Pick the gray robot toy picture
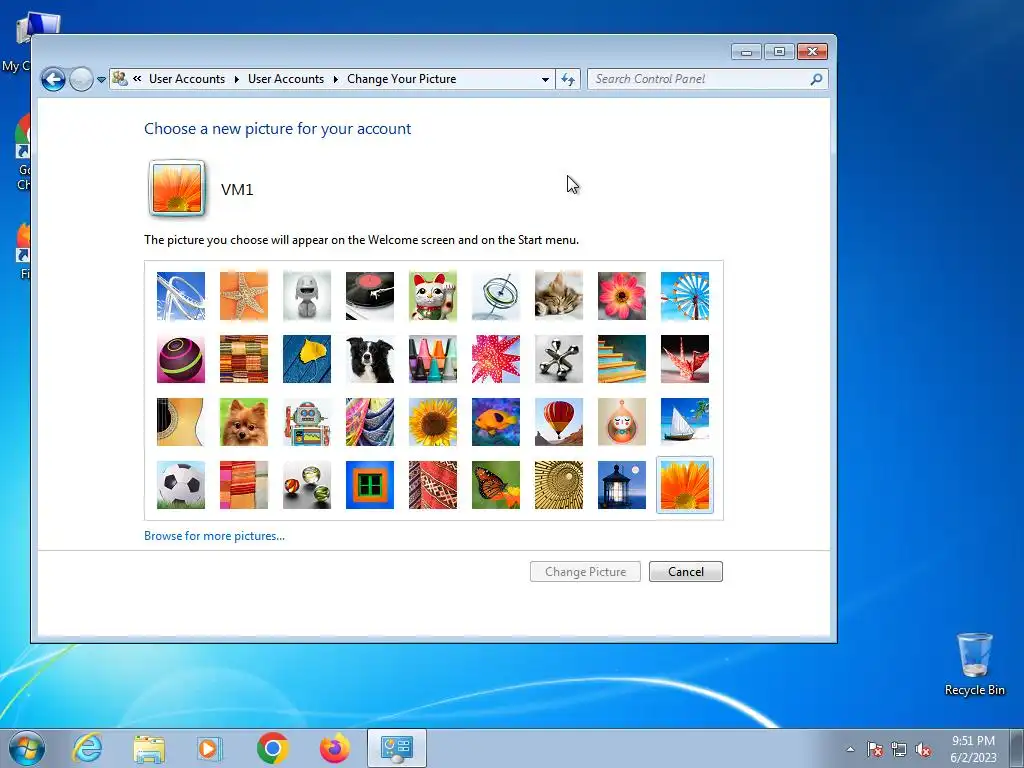Image resolution: width=1024 pixels, height=768 pixels. 307,296
